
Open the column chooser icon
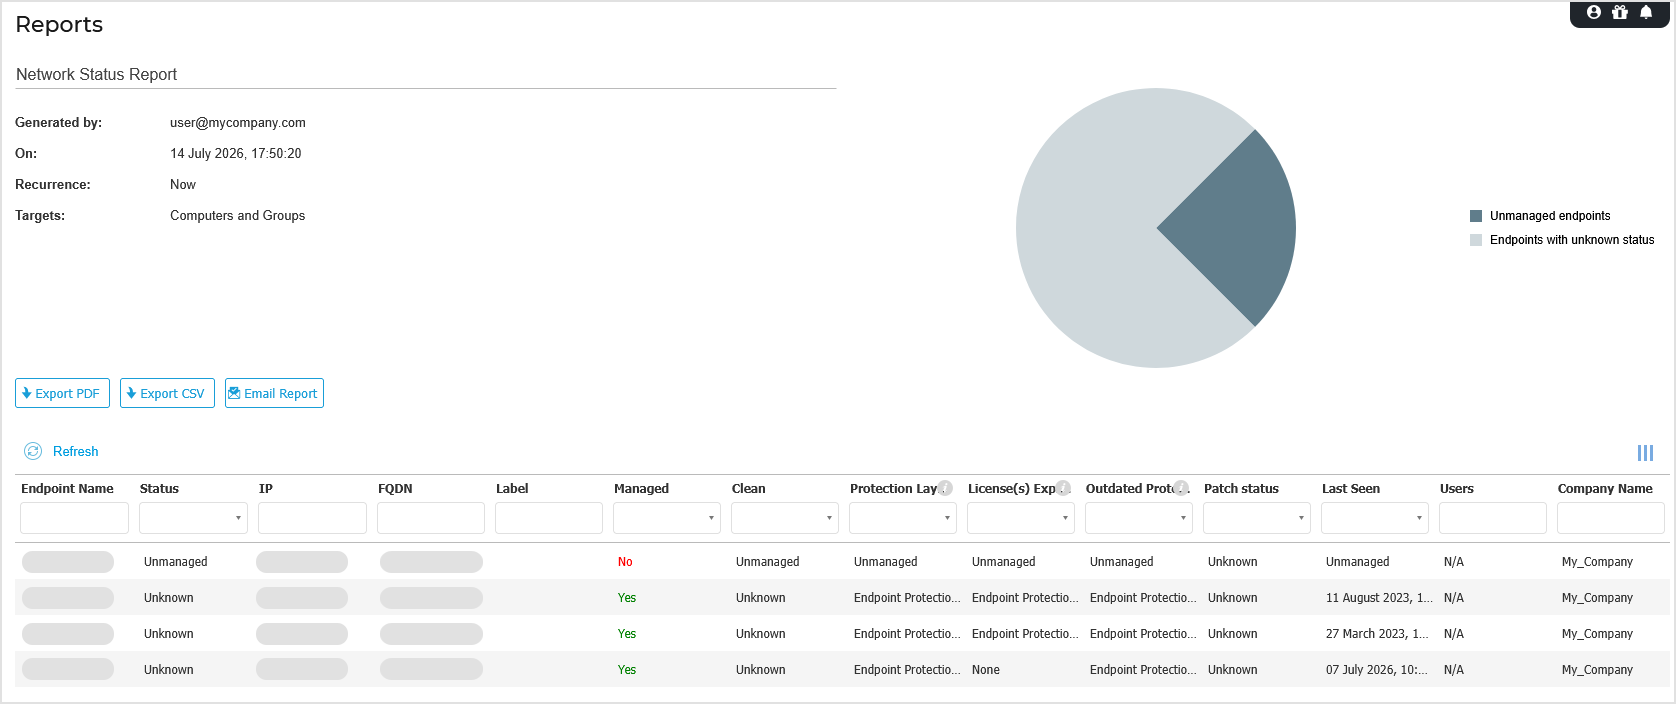[1645, 453]
